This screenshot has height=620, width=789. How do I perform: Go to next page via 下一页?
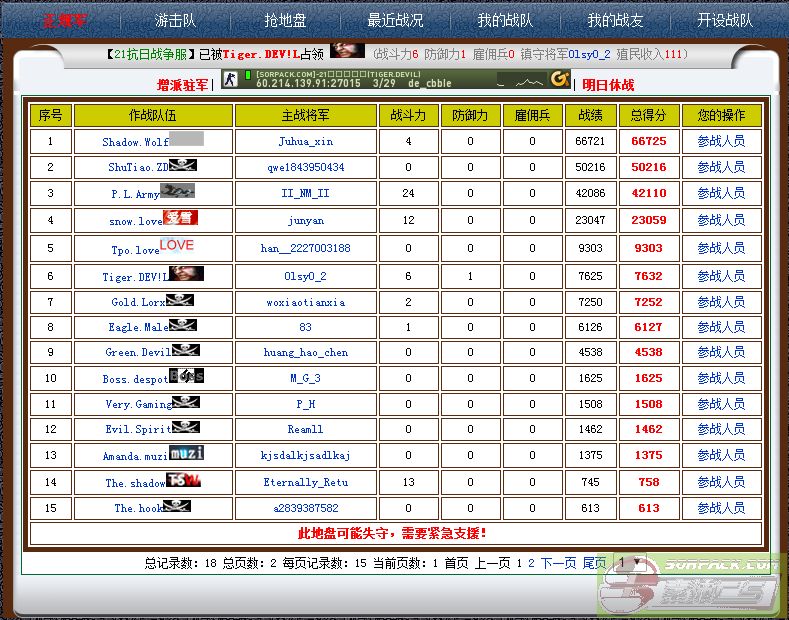[559, 564]
